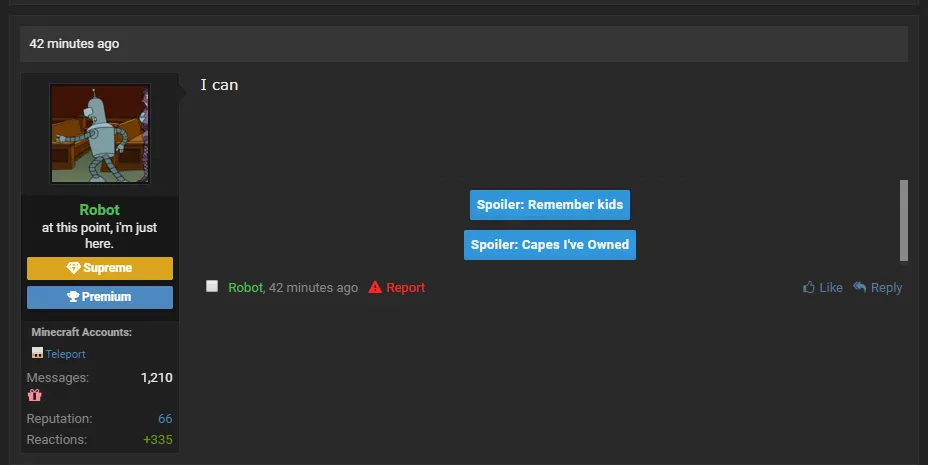Tick the post selection checkbox
The image size is (928, 465).
(212, 286)
